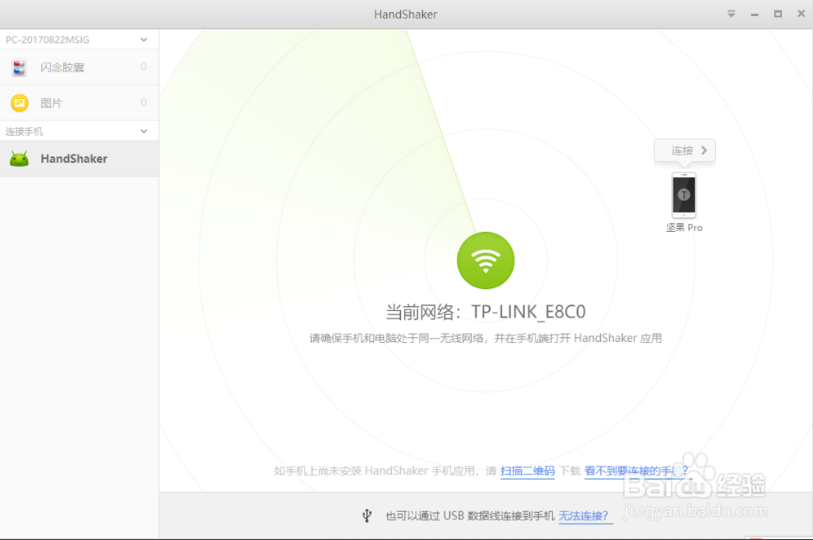Open the title bar dropdown menu icon
This screenshot has width=813, height=540.
731,14
